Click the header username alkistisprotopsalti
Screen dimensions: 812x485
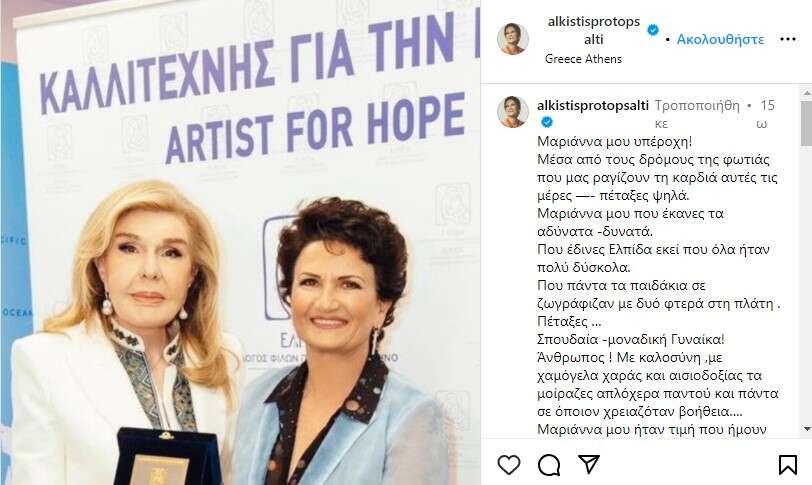click(593, 31)
